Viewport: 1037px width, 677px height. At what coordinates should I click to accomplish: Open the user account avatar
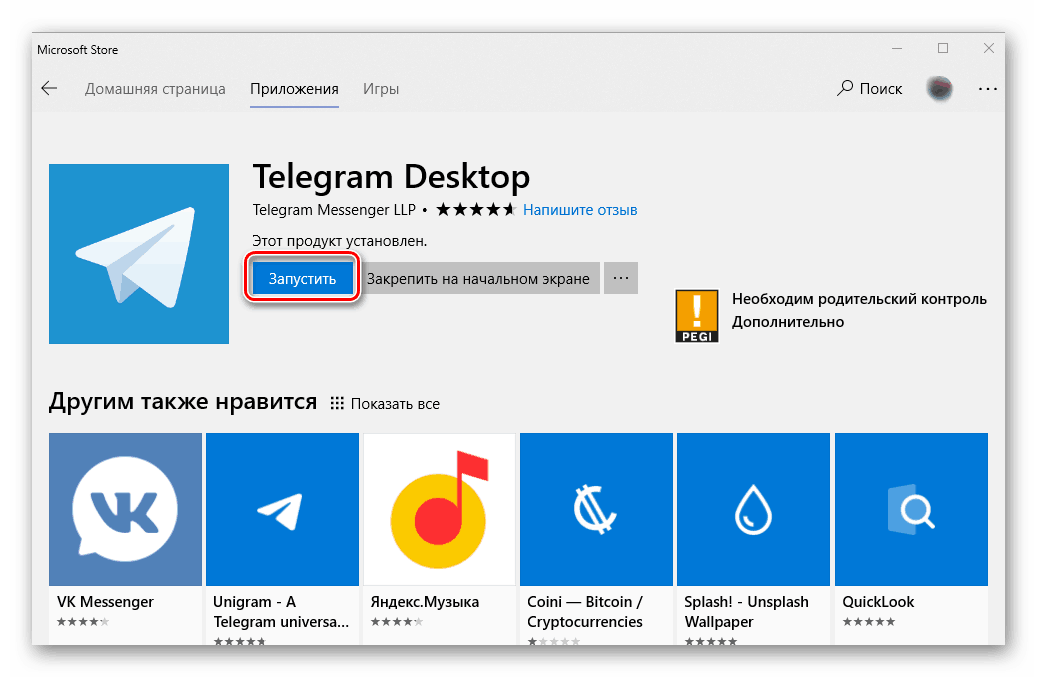tap(939, 89)
